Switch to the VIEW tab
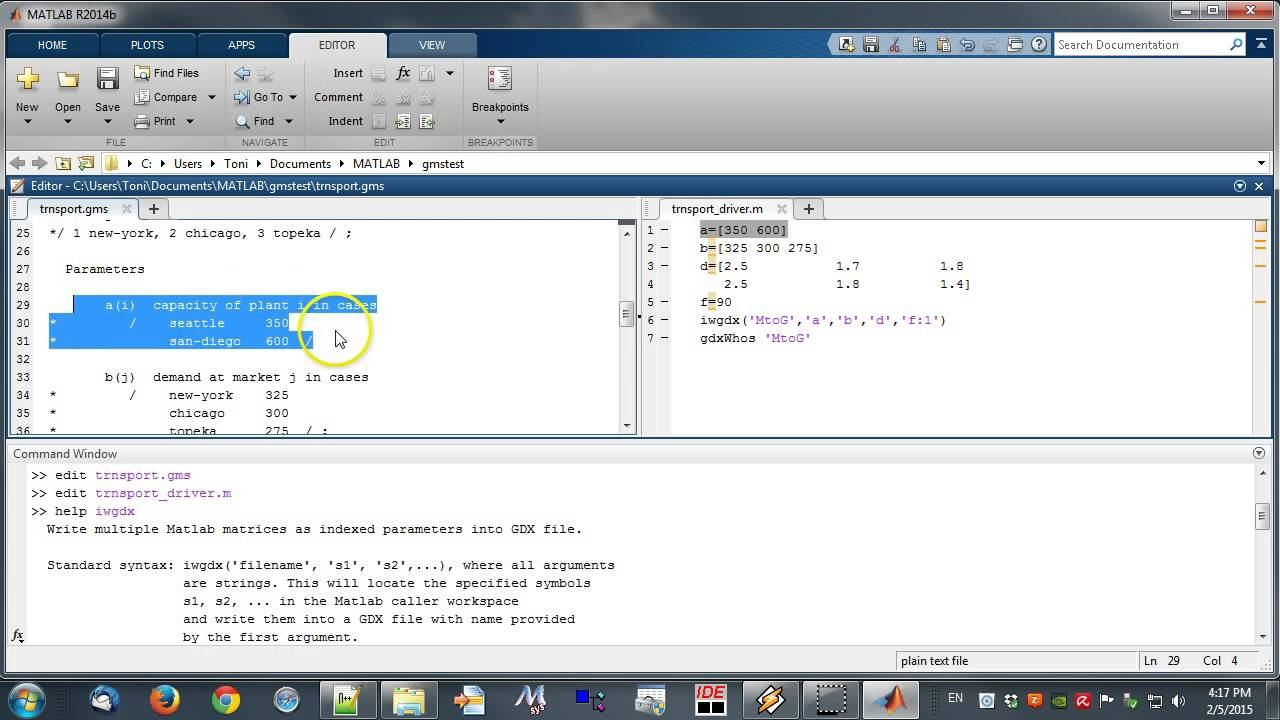This screenshot has width=1280, height=720. [x=432, y=45]
